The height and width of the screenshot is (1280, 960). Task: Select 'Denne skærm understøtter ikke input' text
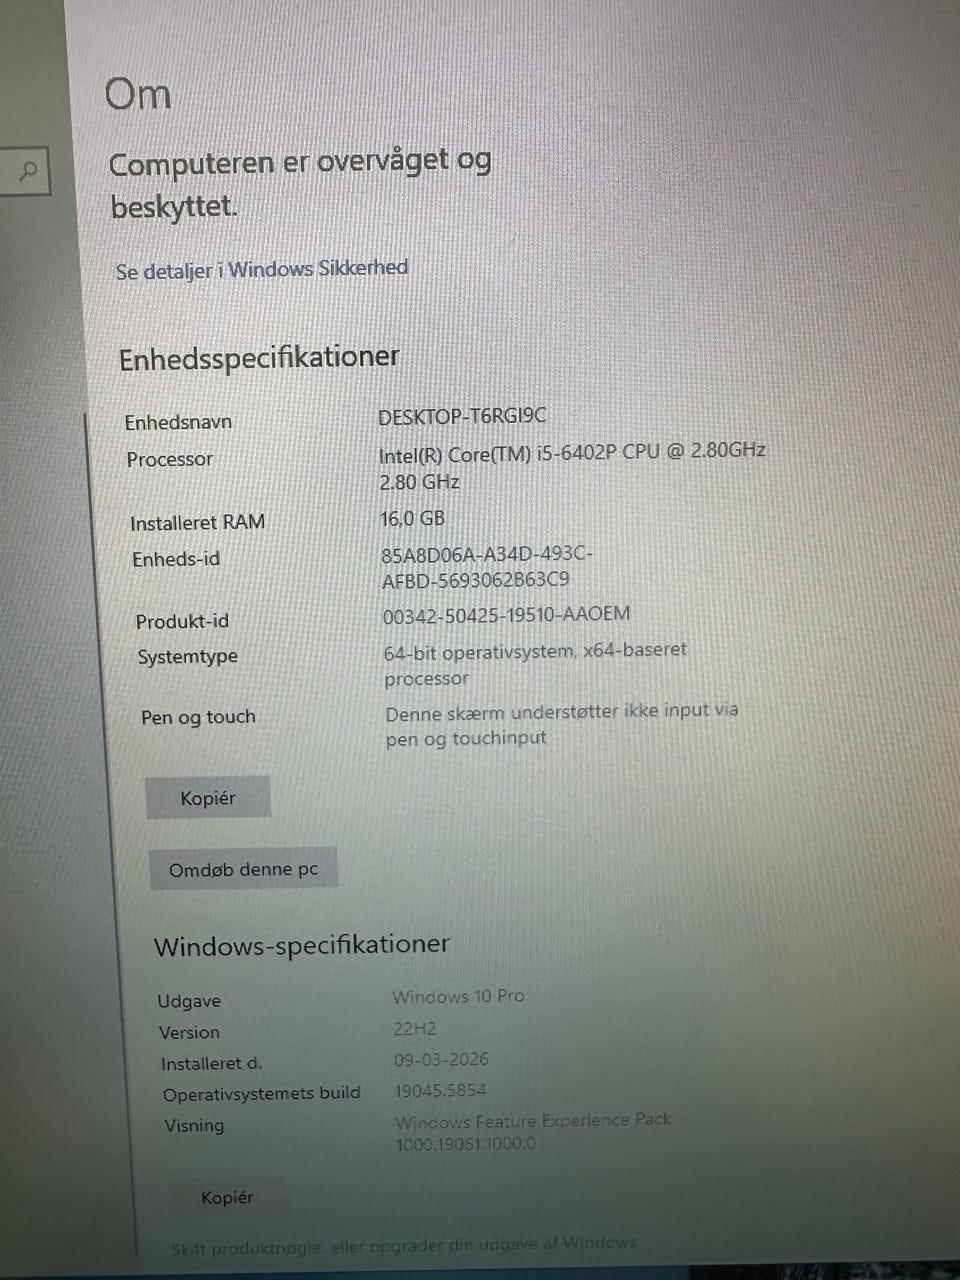(562, 724)
